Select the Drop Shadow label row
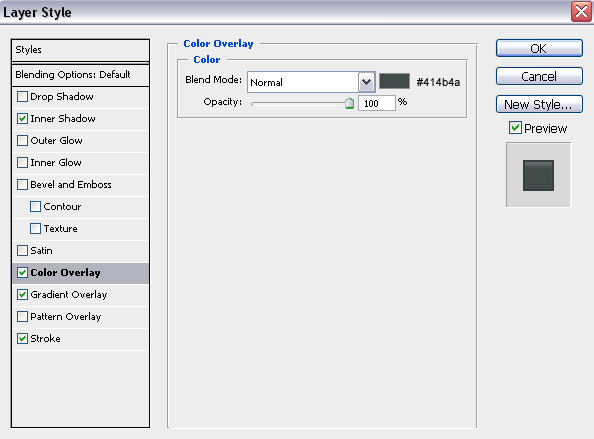This screenshot has height=439, width=594. (80, 97)
